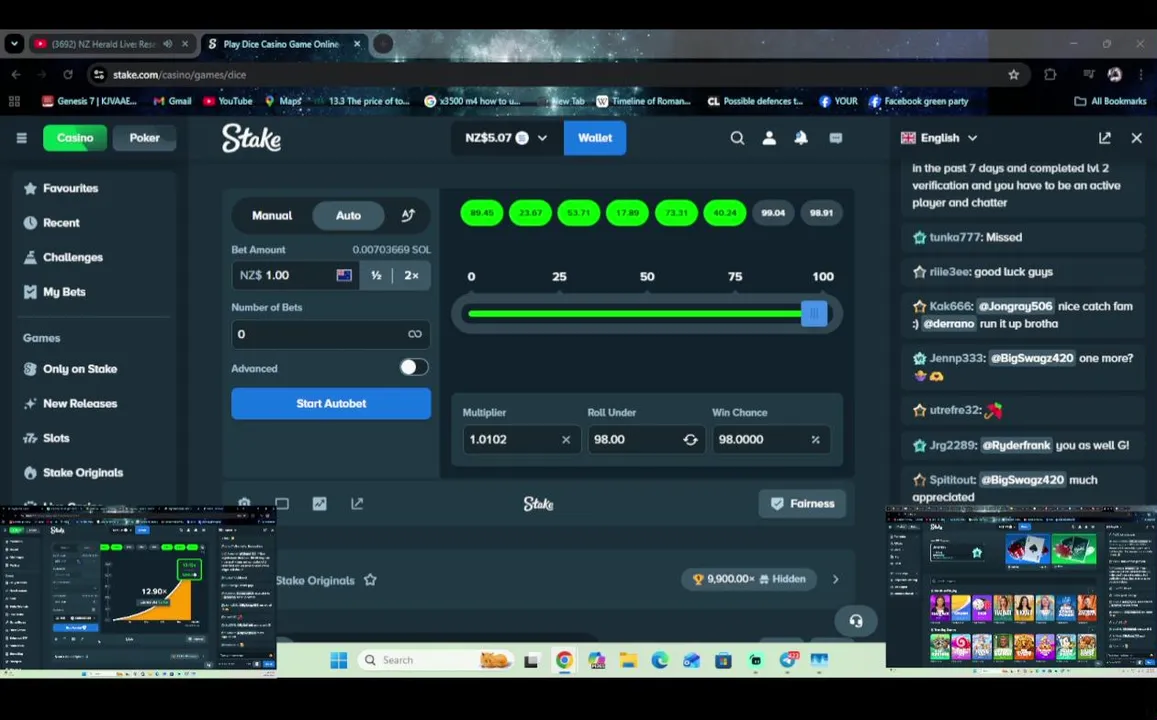
Task: Click the dice slider handle
Action: coord(814,314)
